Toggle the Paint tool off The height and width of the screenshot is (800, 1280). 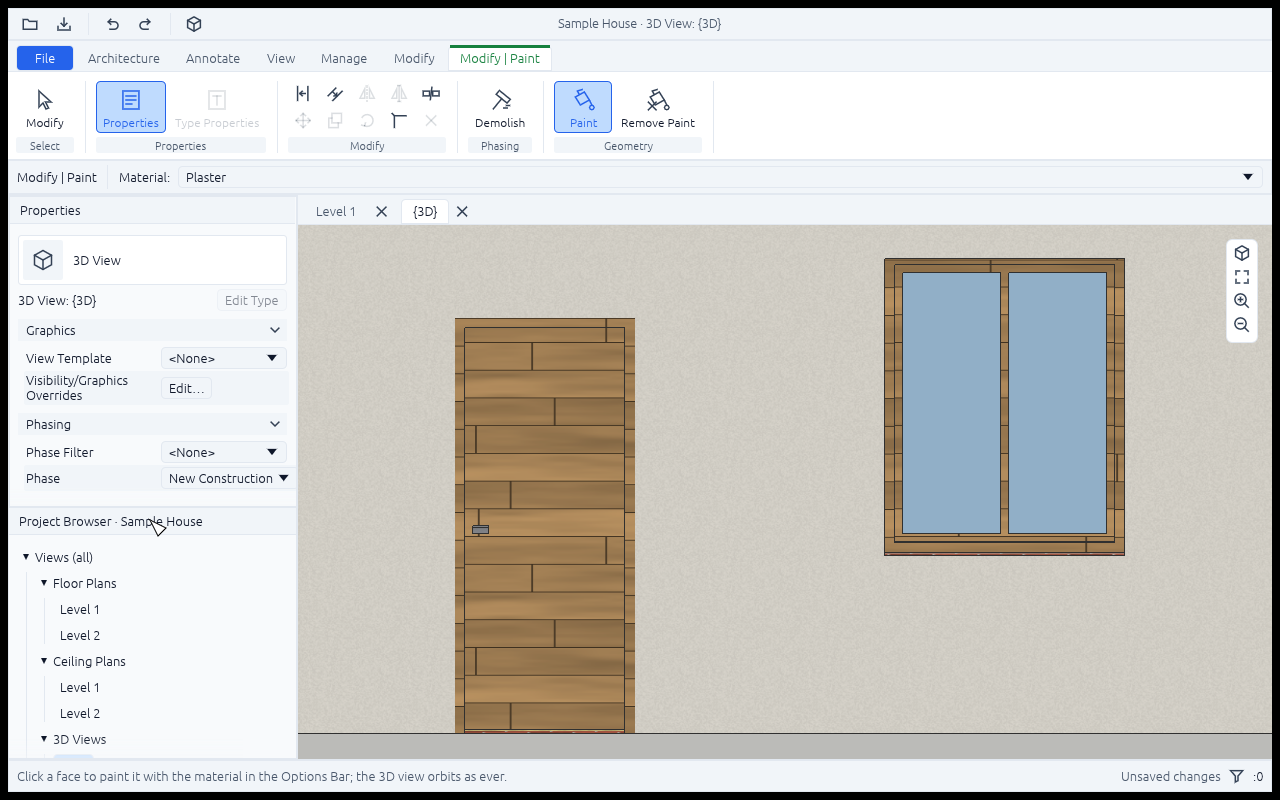point(583,107)
